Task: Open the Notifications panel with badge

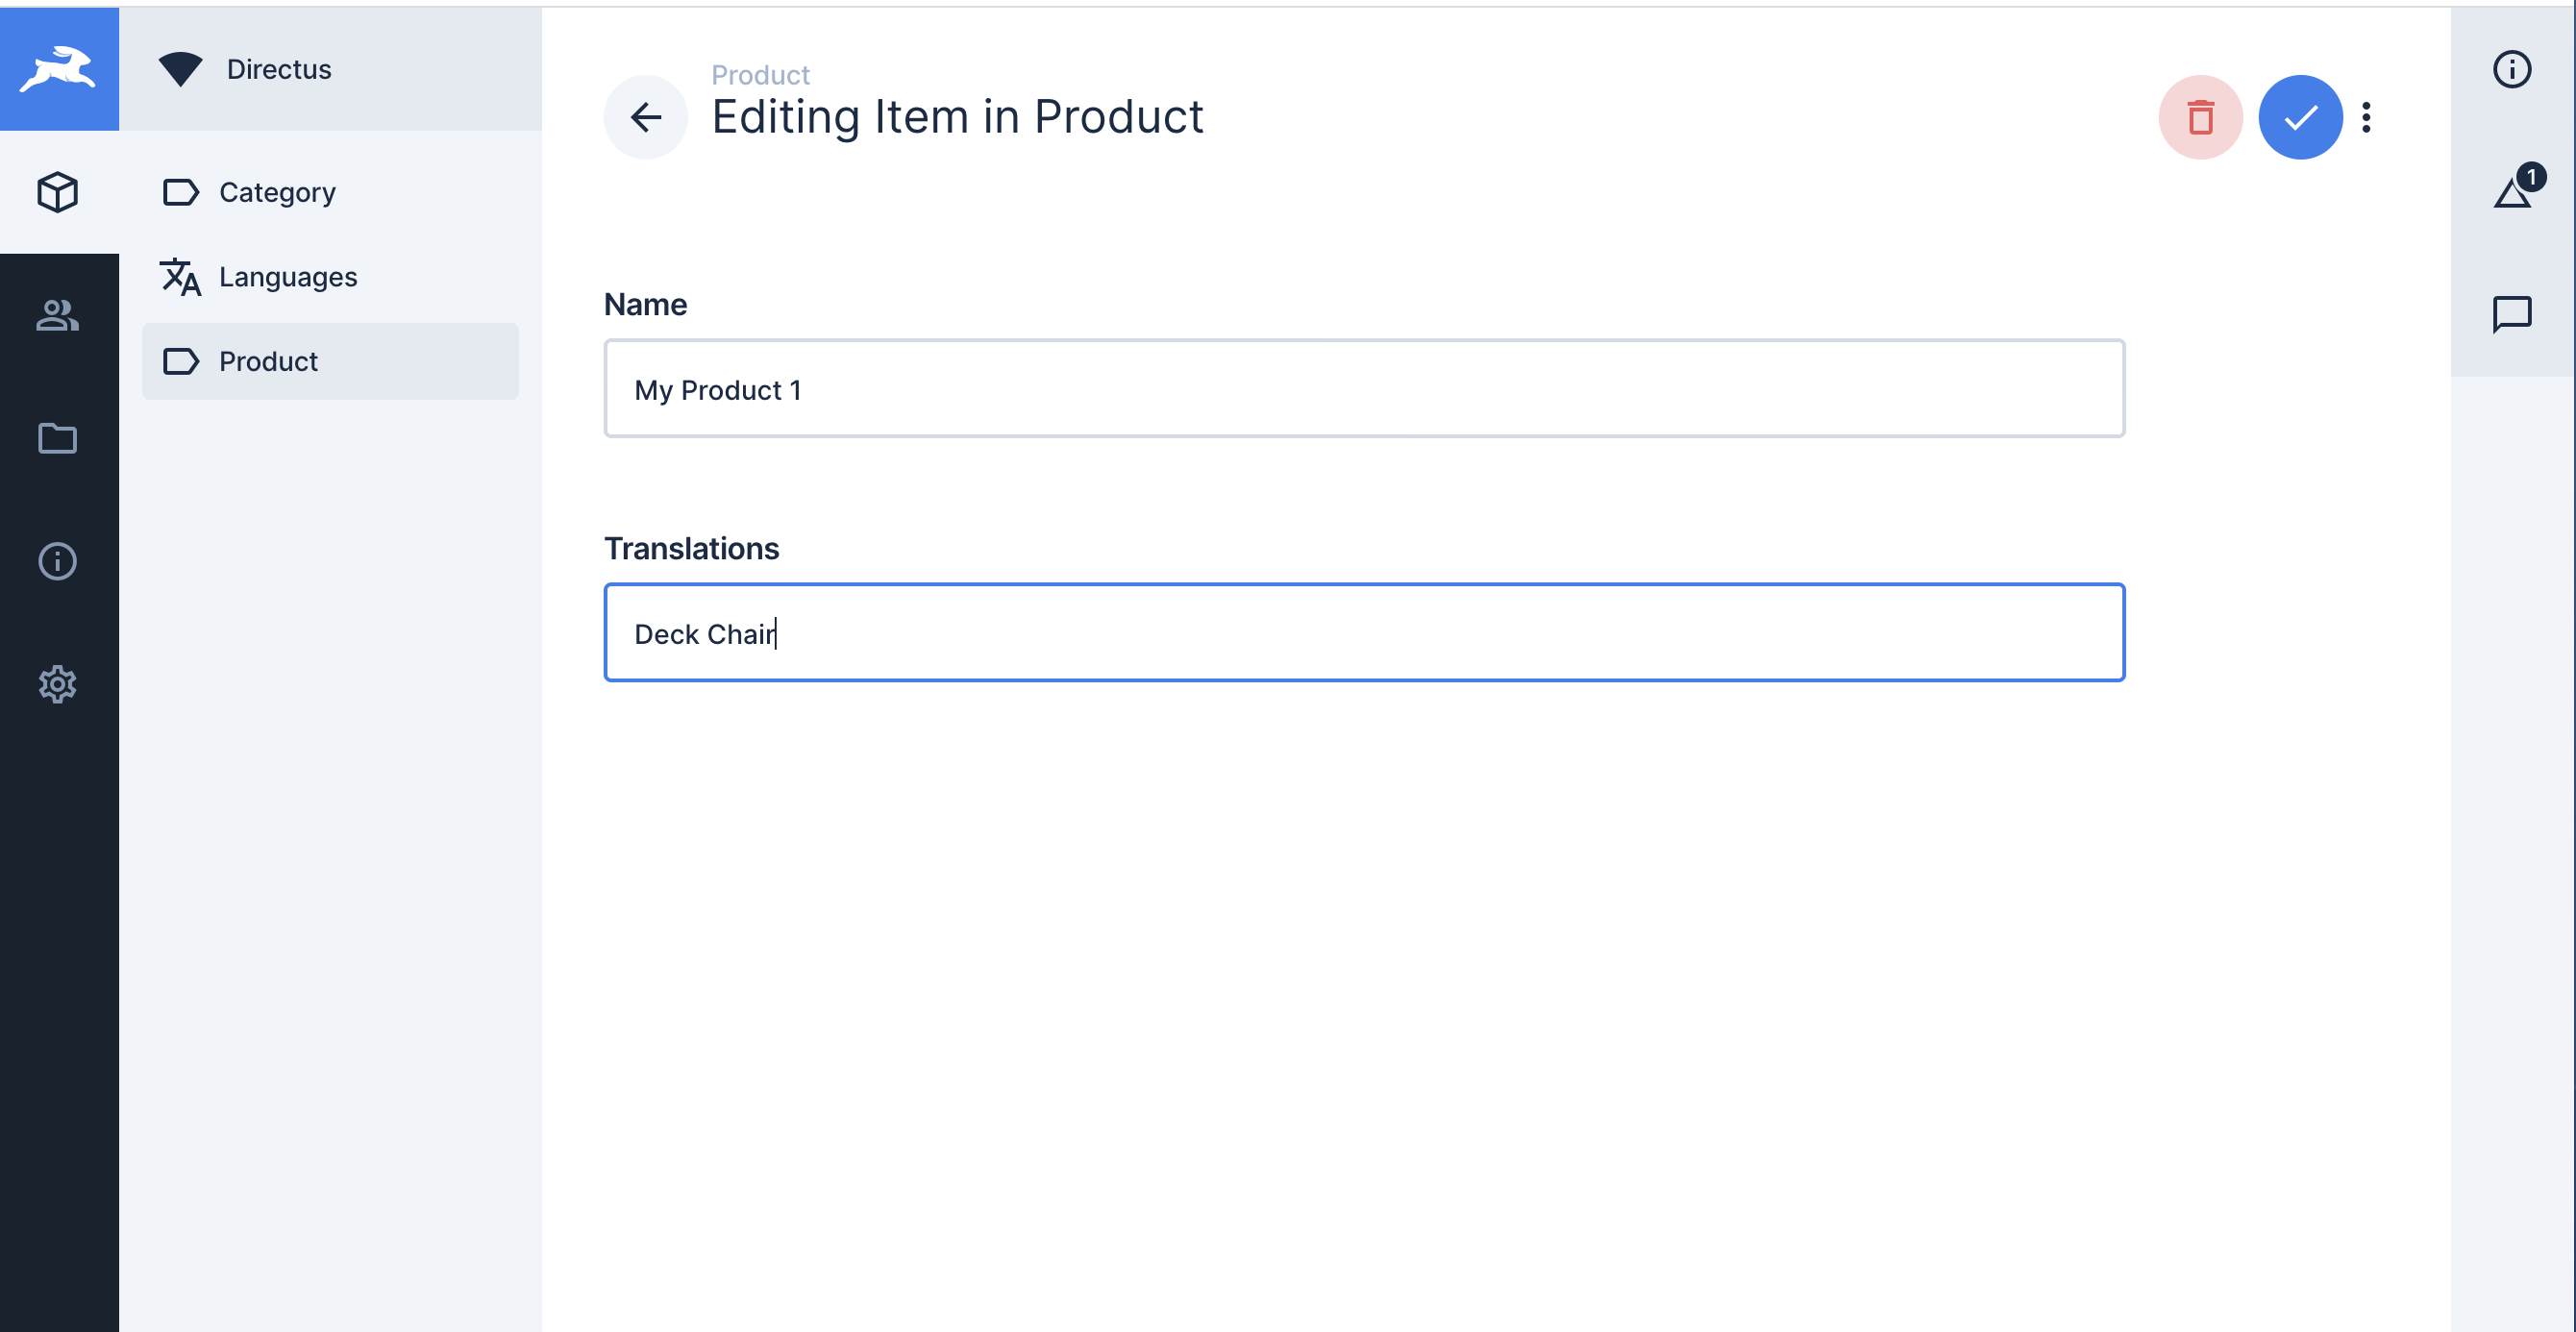Action: [2512, 190]
